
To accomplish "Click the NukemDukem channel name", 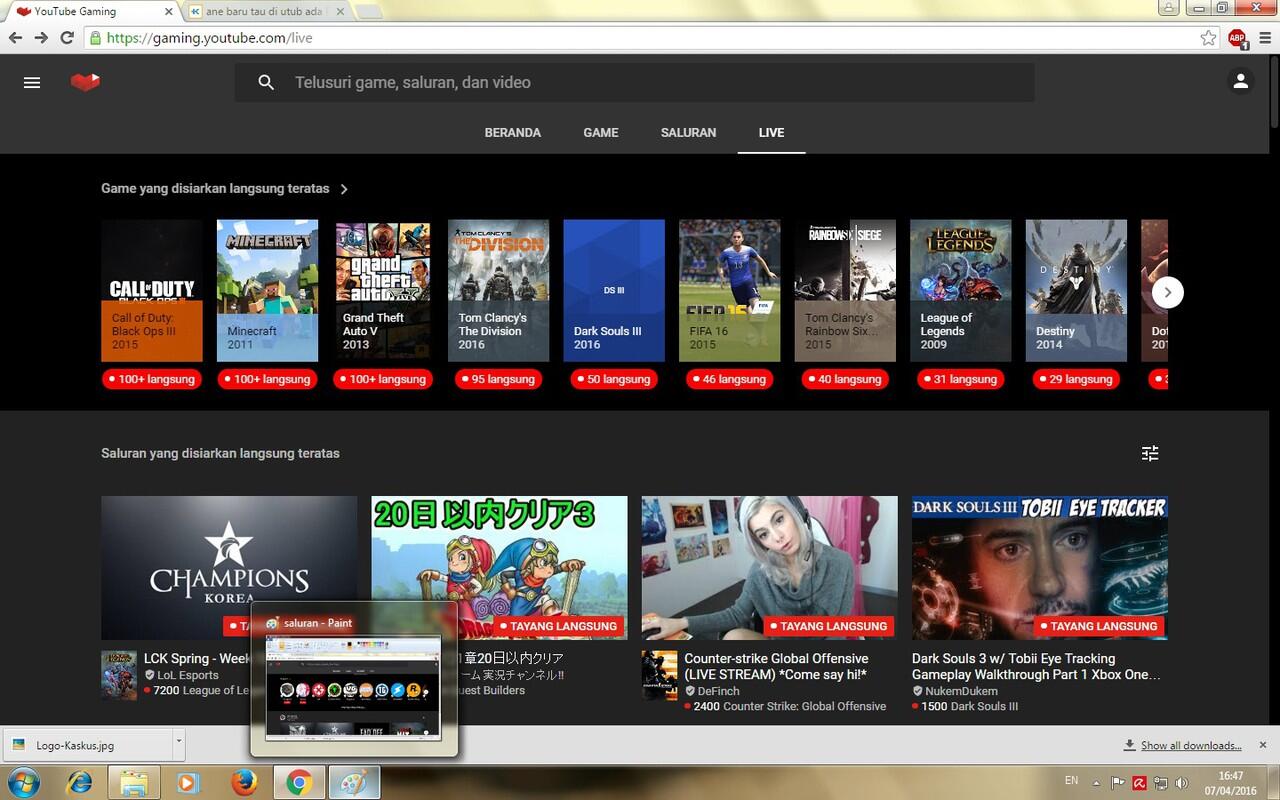I will coord(961,691).
